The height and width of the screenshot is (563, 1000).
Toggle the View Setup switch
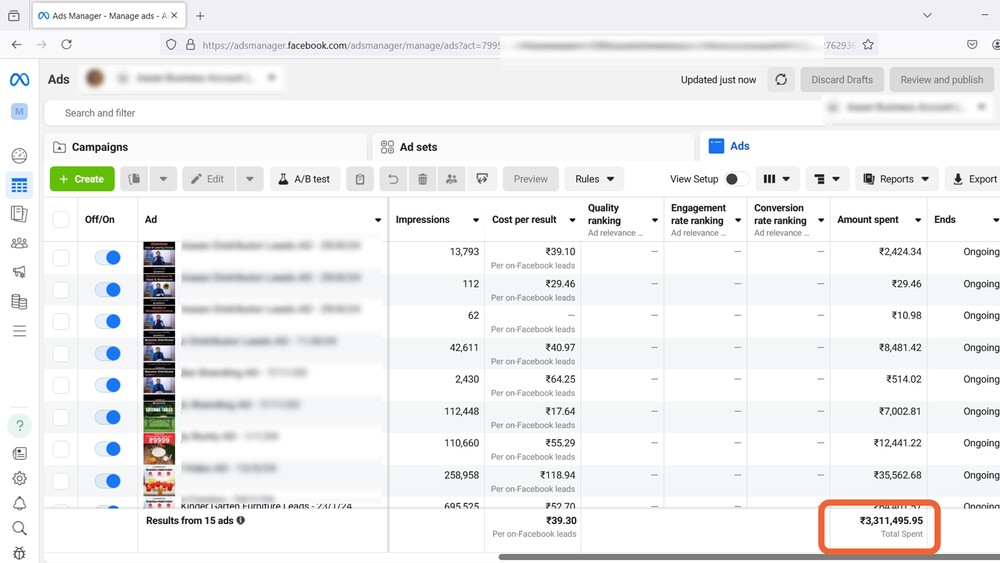pyautogui.click(x=737, y=179)
